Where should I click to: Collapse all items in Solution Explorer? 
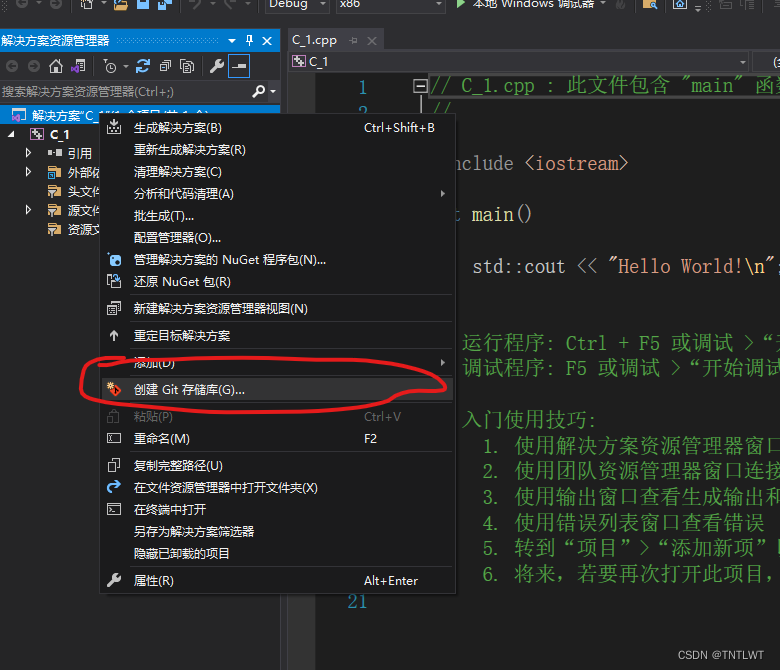[165, 66]
